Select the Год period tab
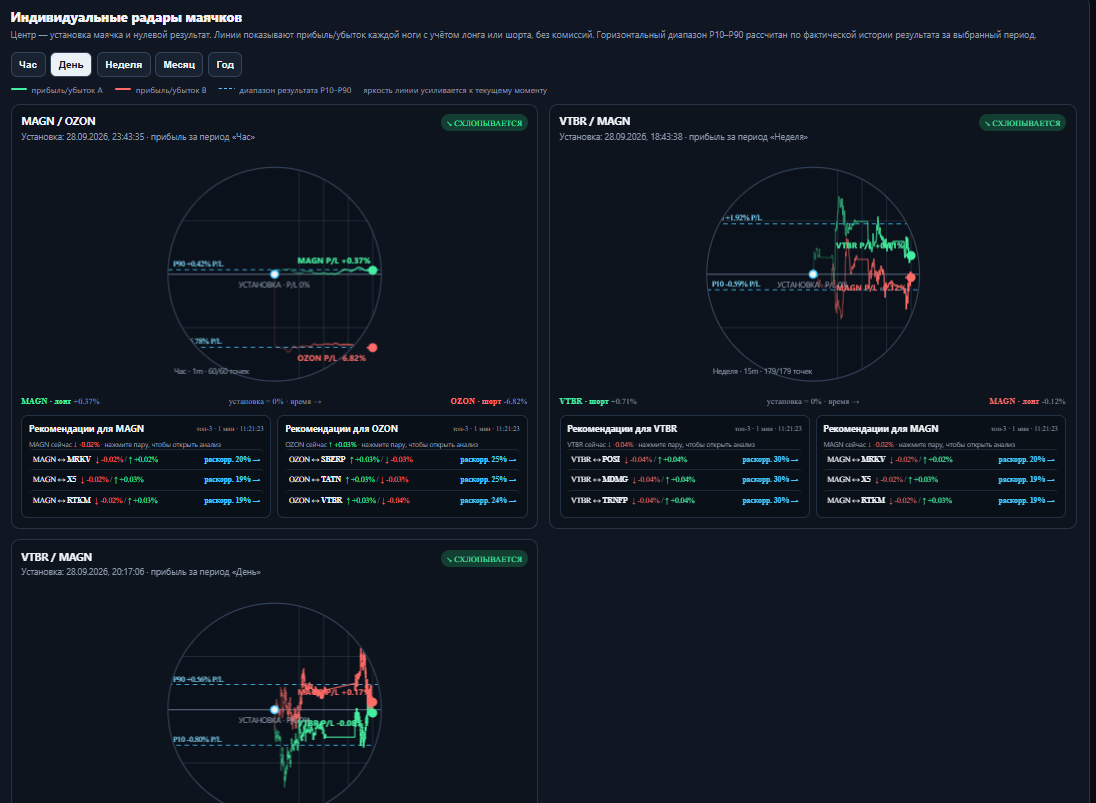 click(x=225, y=64)
